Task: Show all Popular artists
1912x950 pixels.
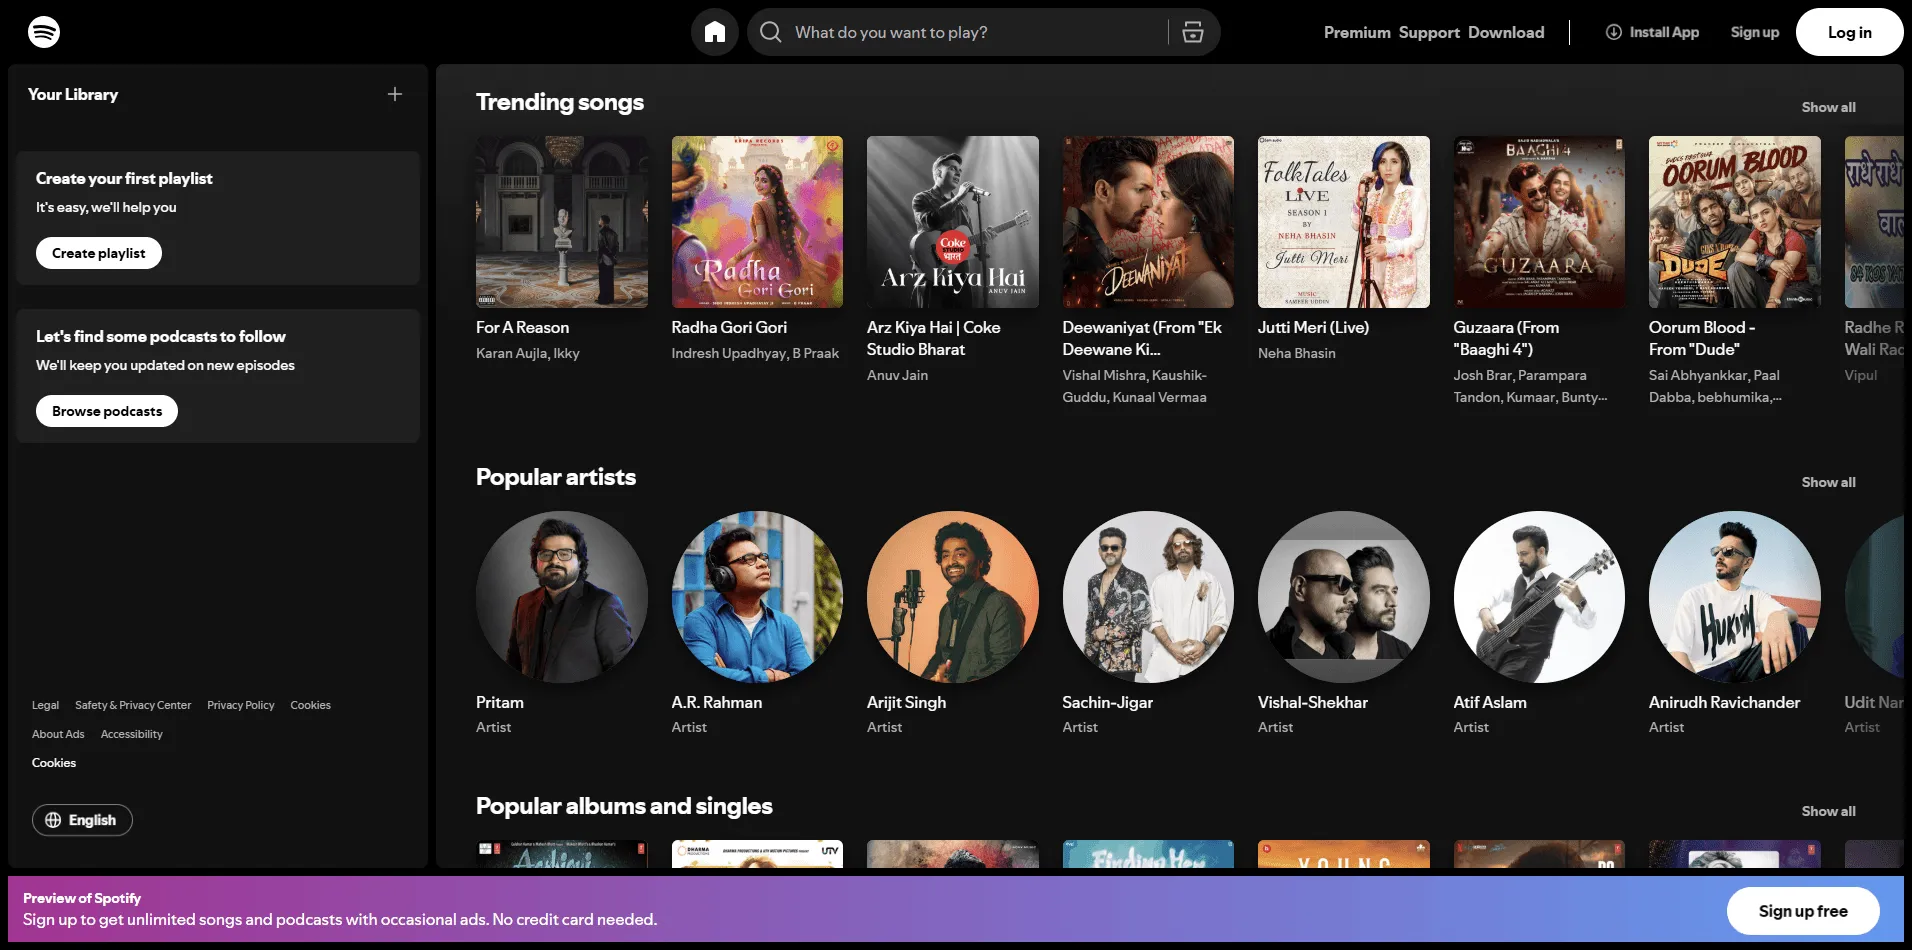Action: (x=1828, y=482)
